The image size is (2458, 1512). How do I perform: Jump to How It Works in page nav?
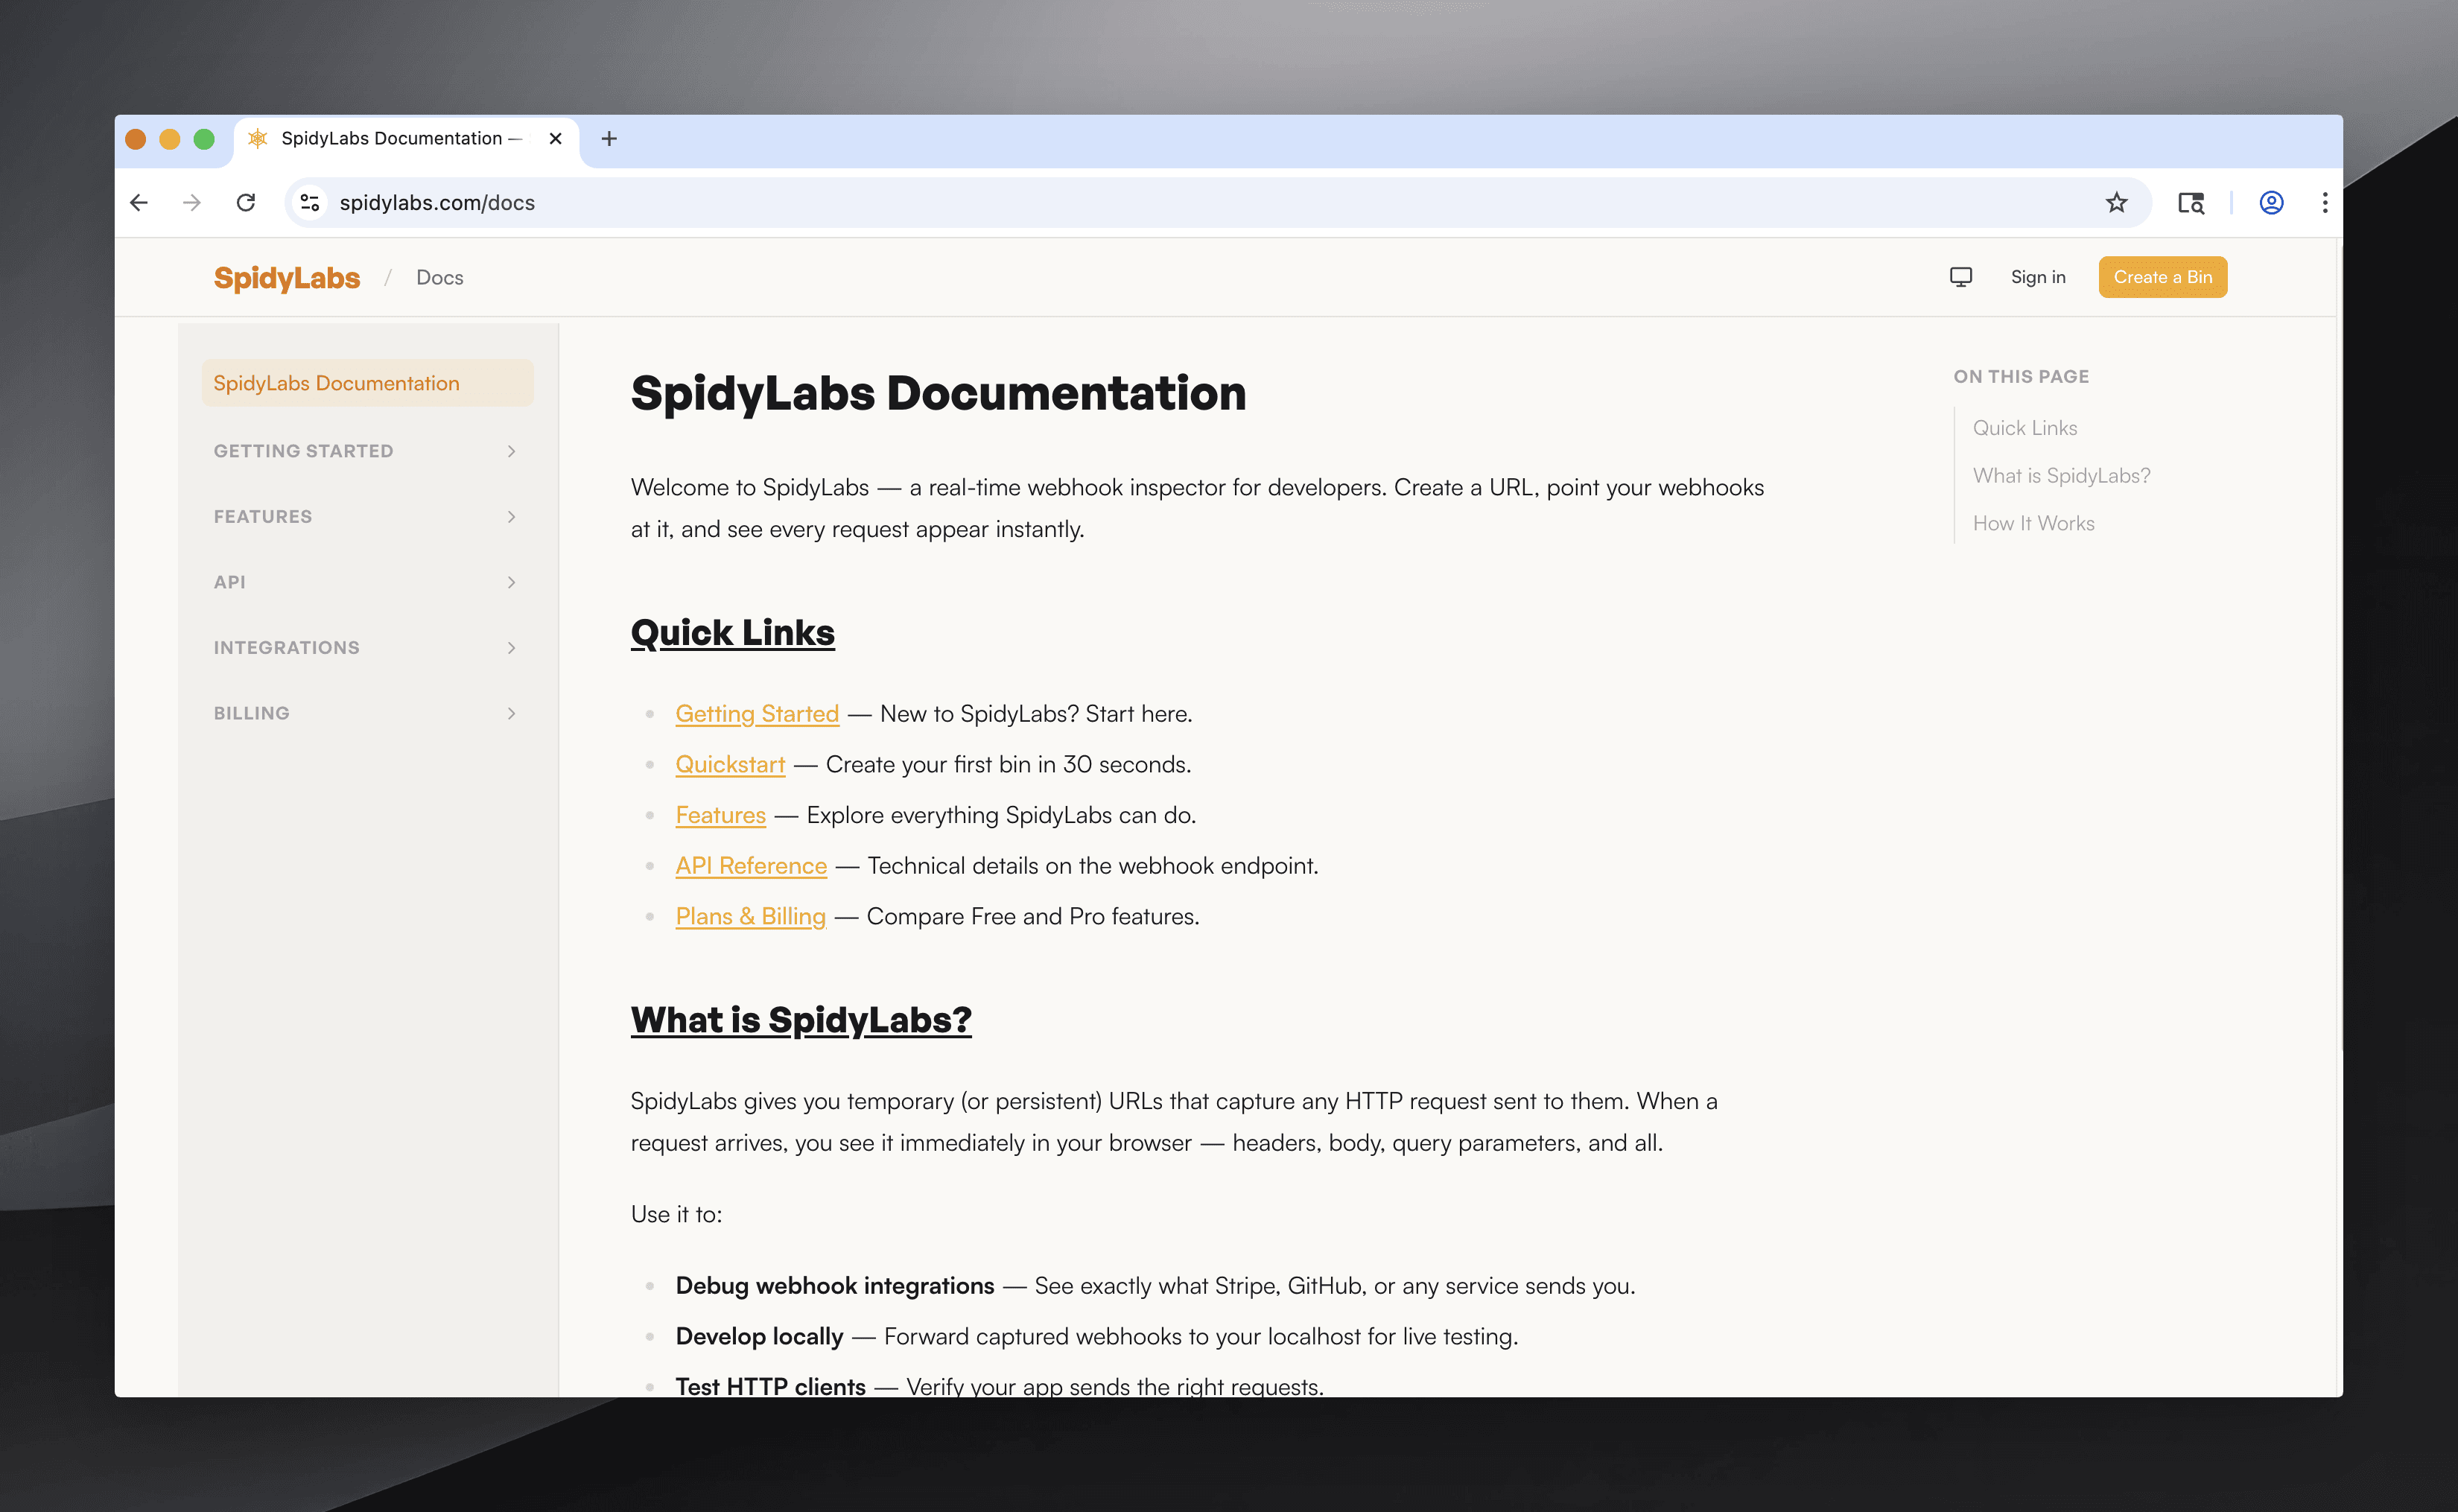pos(2033,522)
